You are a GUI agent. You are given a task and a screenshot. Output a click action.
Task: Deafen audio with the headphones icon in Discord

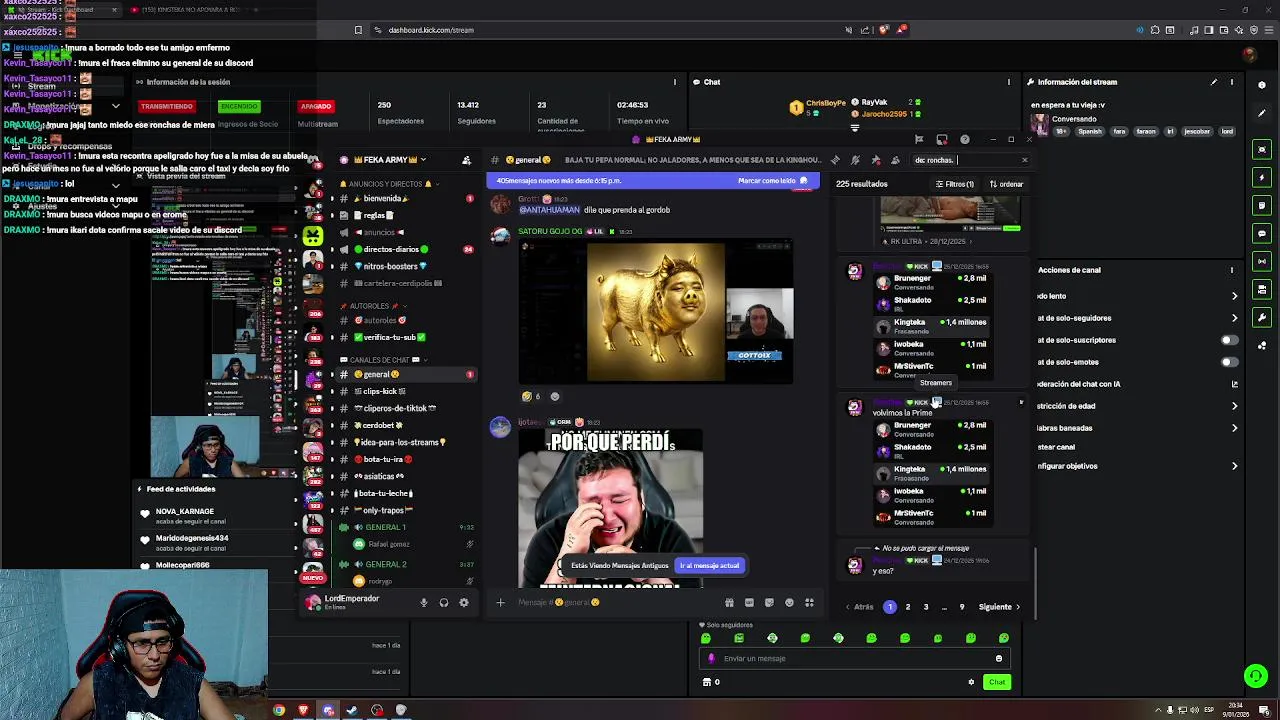point(443,602)
